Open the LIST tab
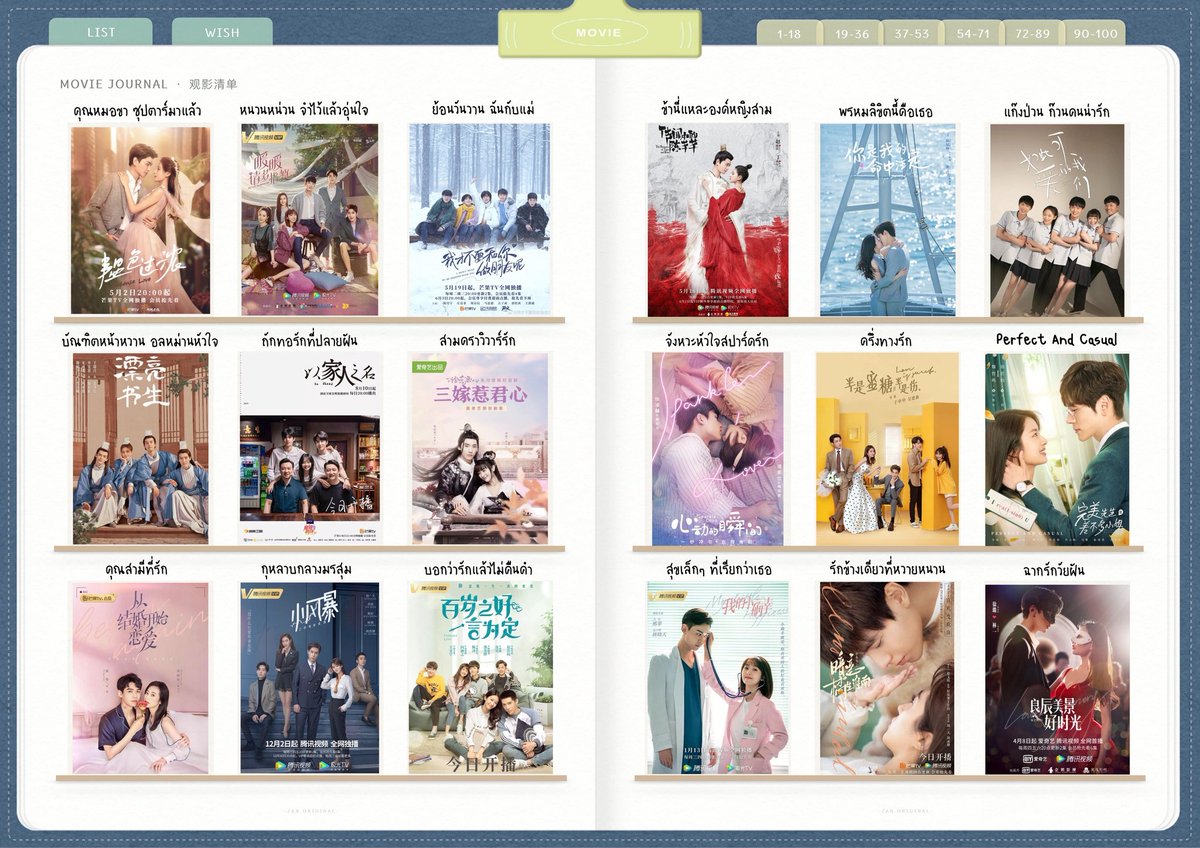The height and width of the screenshot is (848, 1200). click(x=101, y=32)
